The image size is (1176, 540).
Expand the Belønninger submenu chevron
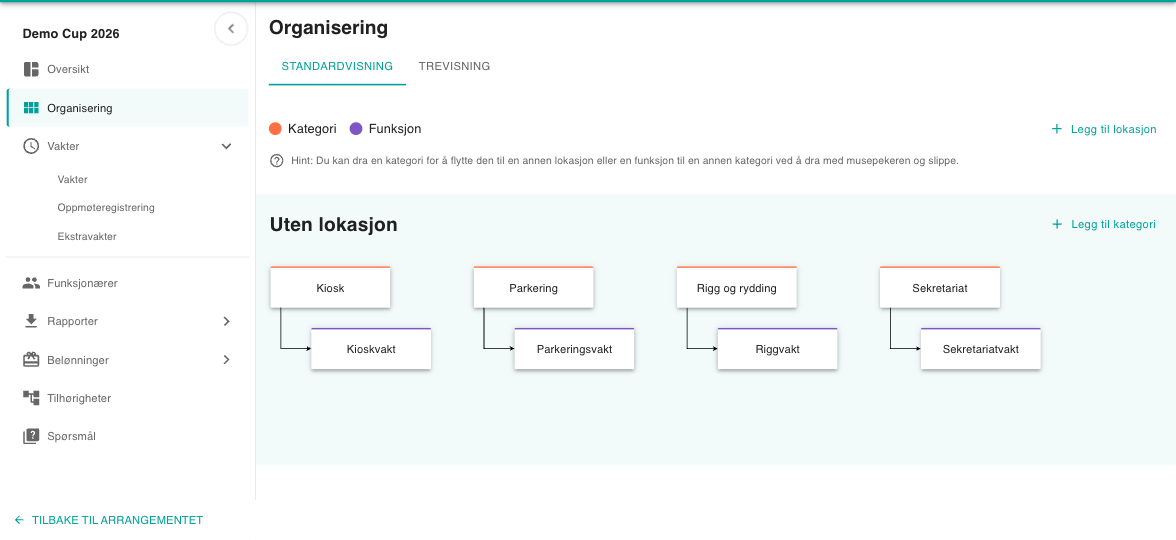click(226, 360)
